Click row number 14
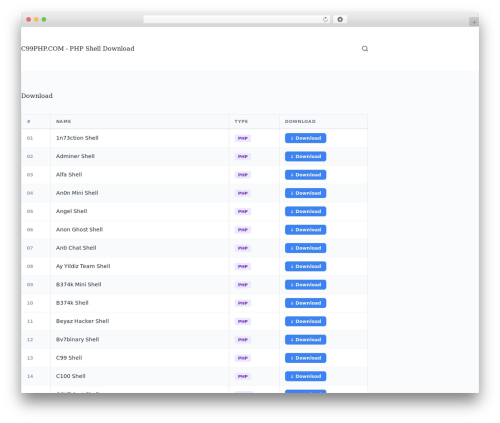 30,376
